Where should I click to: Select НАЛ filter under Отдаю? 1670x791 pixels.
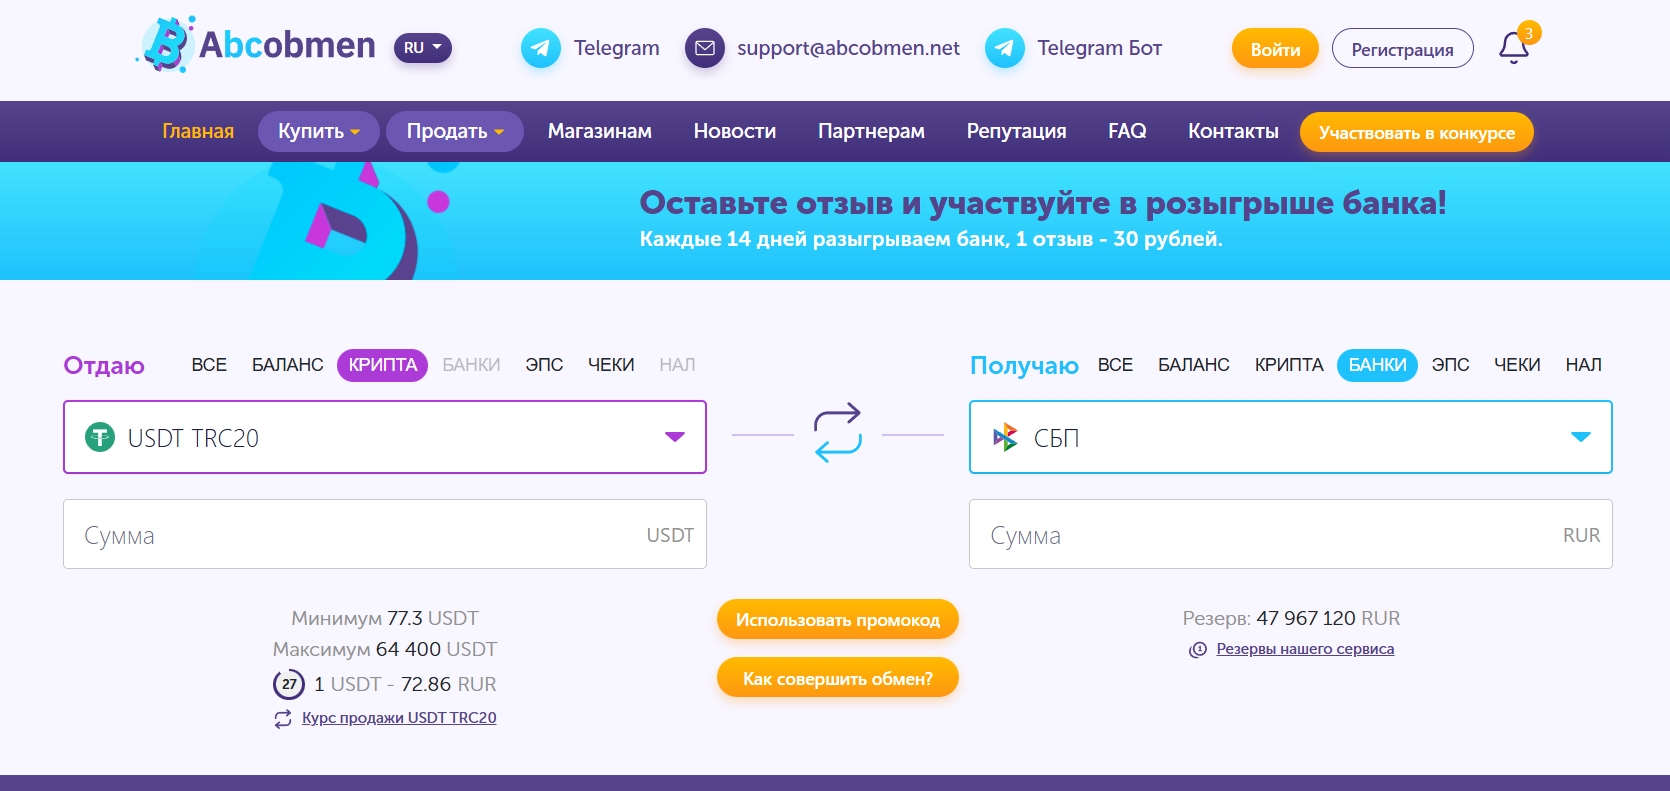[x=677, y=365]
